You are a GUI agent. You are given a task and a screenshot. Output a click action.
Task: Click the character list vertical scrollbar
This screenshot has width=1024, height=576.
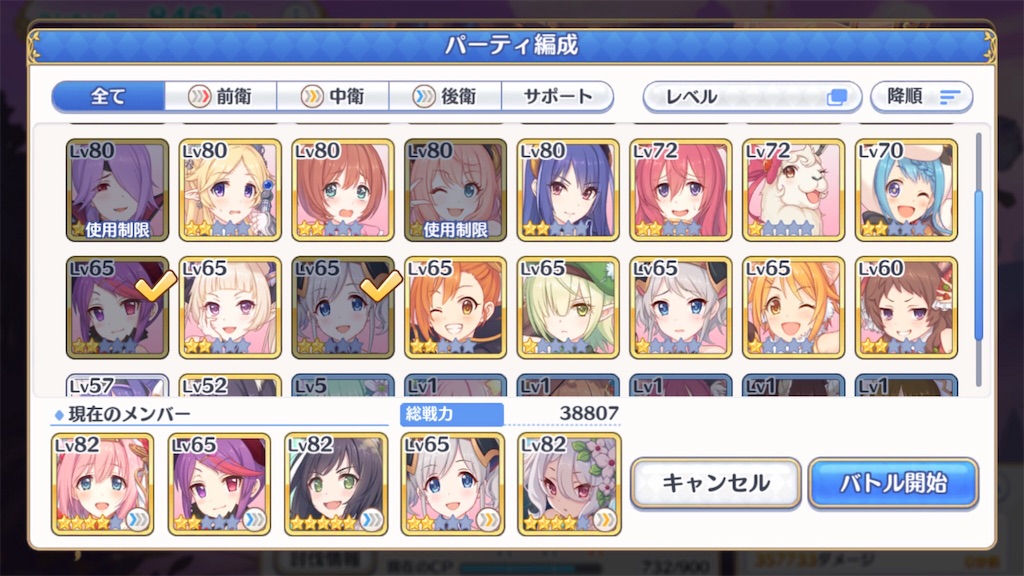pyautogui.click(x=978, y=259)
